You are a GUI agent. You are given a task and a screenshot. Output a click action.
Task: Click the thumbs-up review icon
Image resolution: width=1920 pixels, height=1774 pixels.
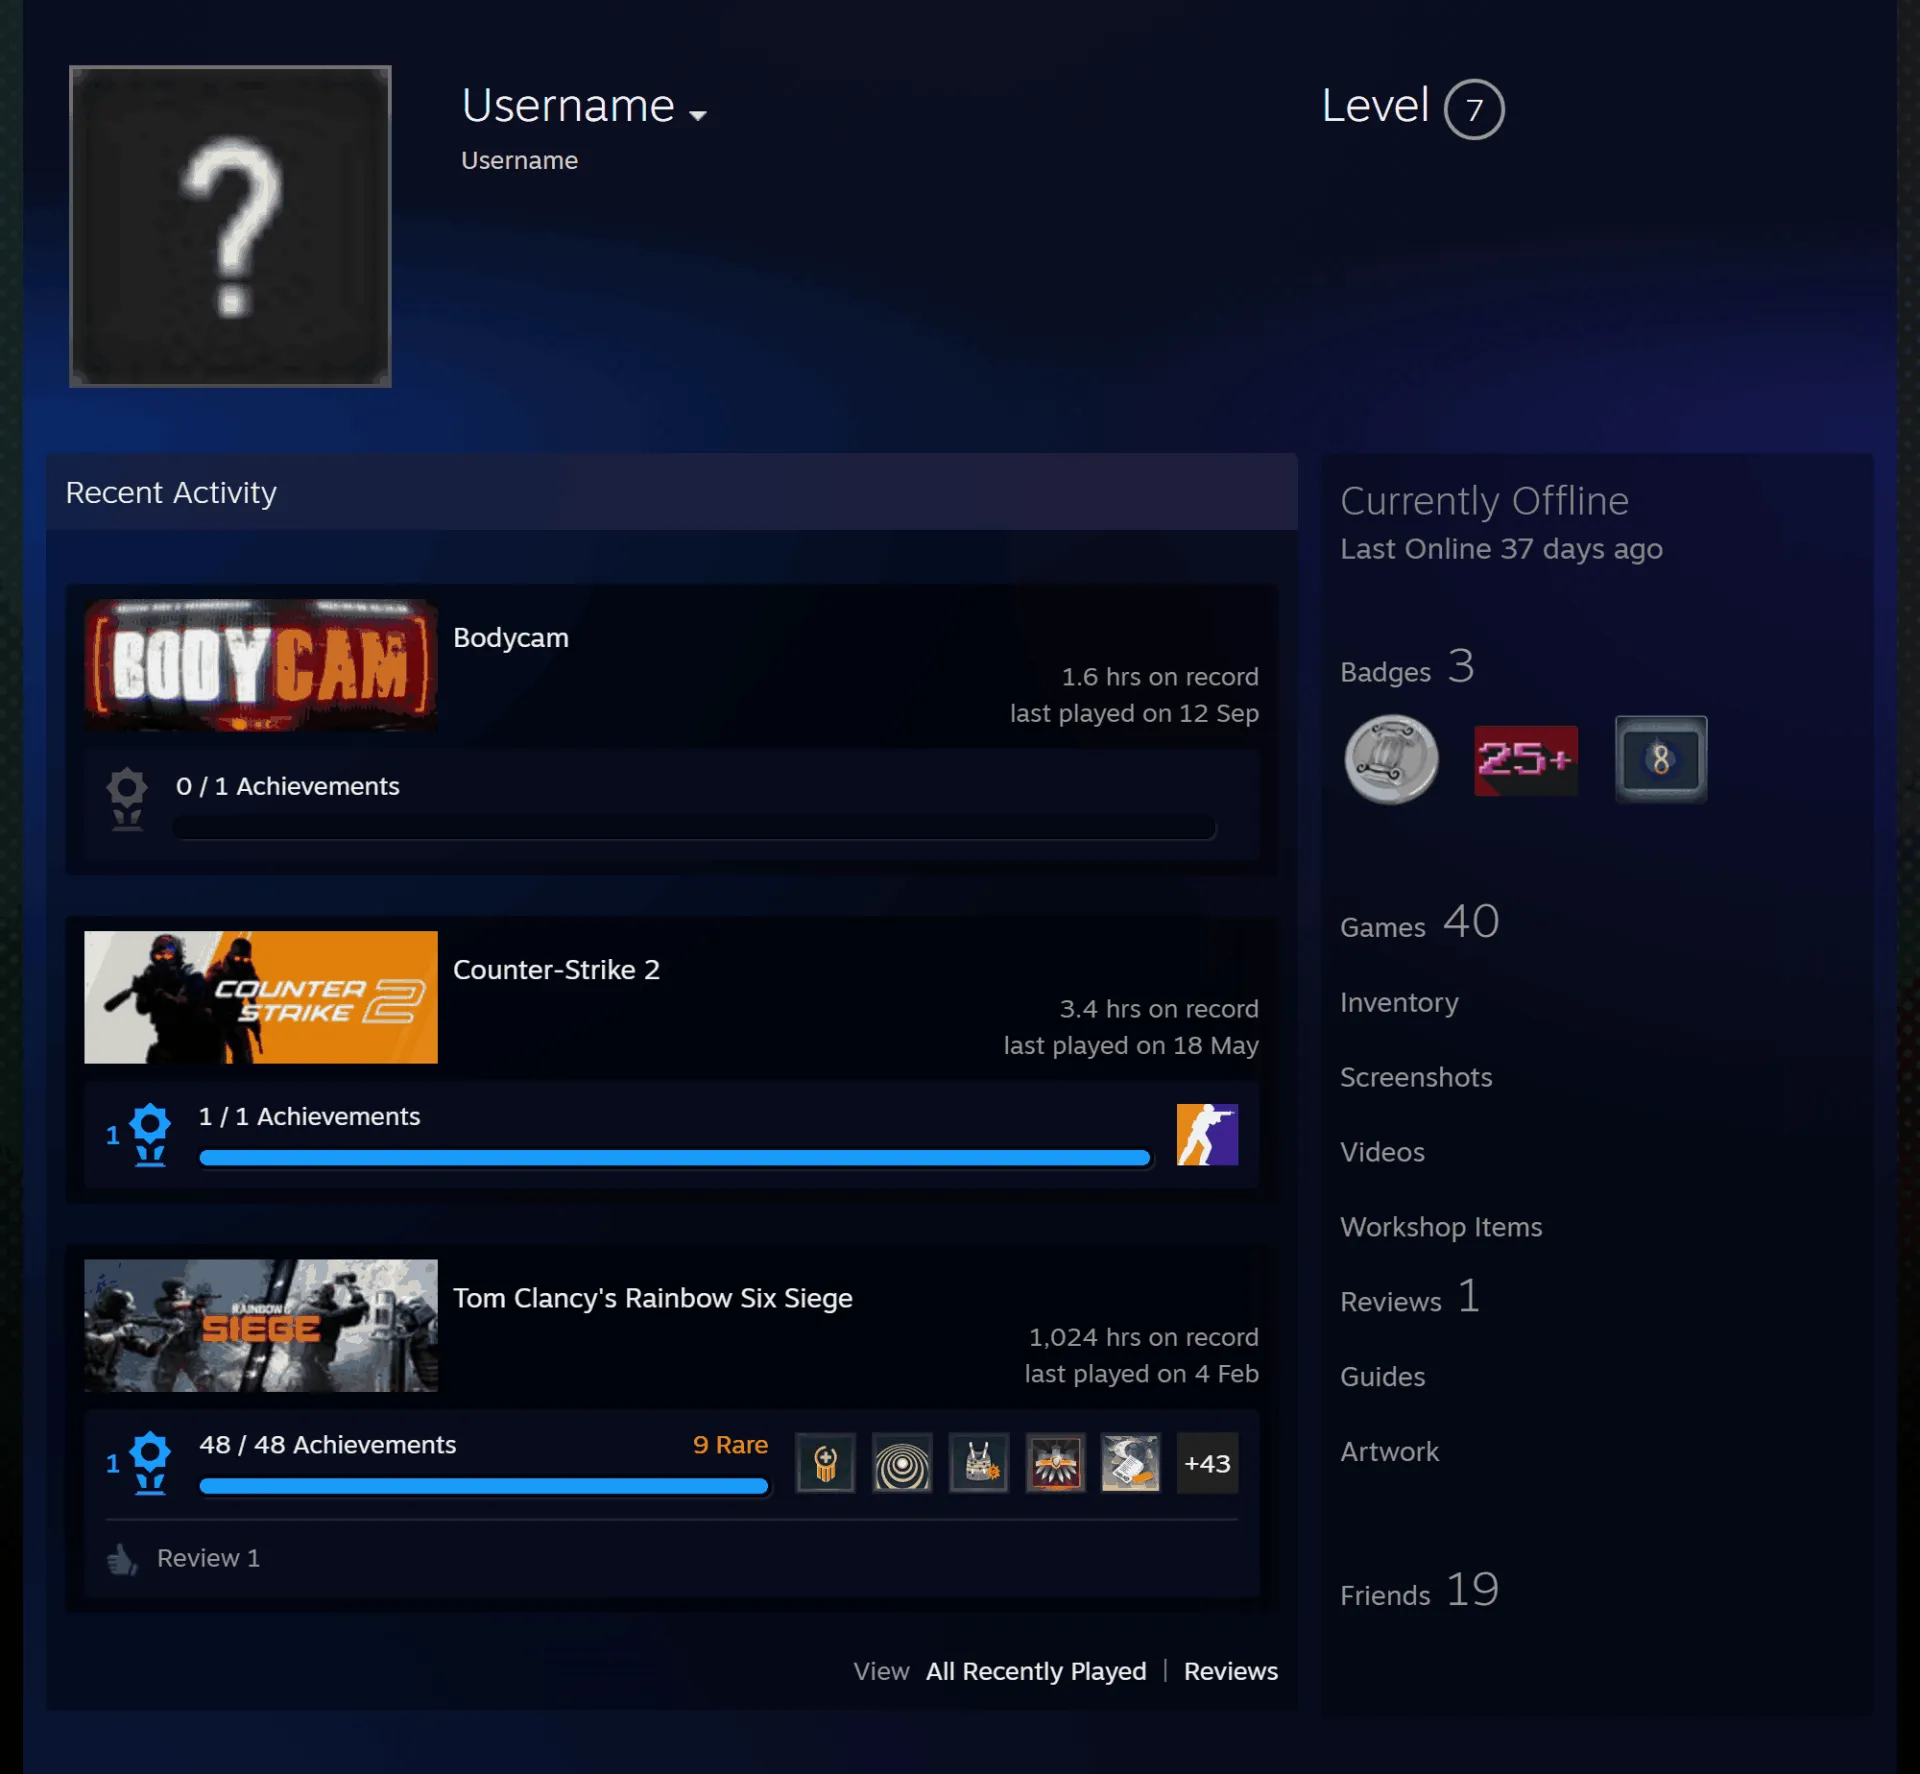click(x=122, y=1559)
